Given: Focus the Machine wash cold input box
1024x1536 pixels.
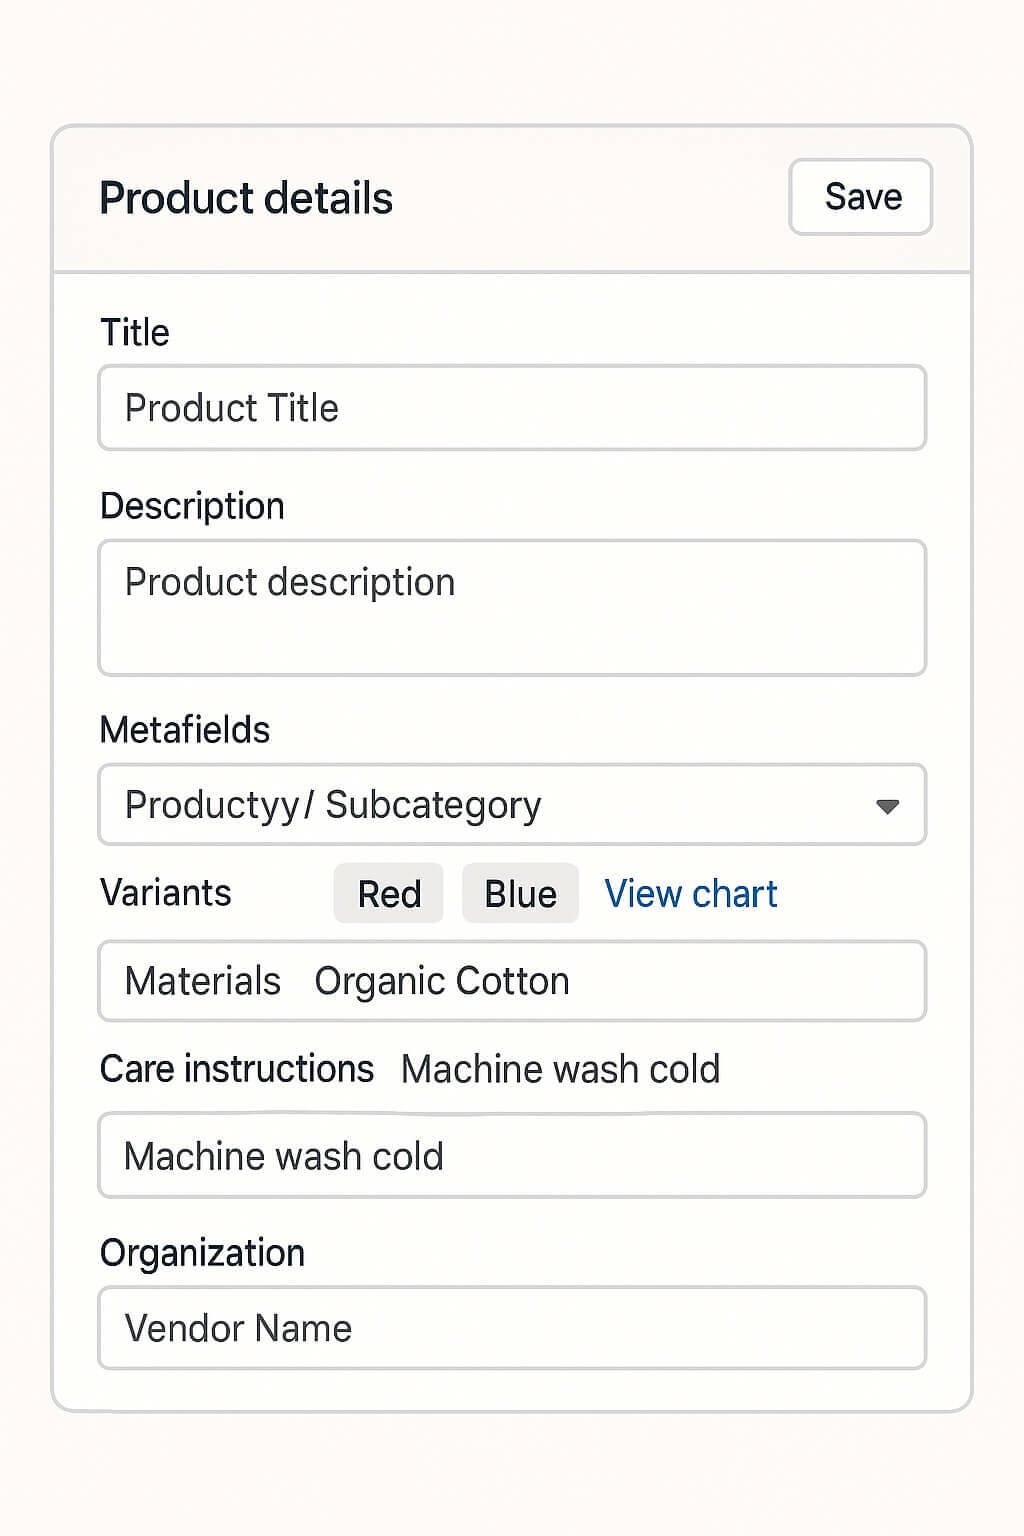Looking at the screenshot, I should coord(512,1156).
